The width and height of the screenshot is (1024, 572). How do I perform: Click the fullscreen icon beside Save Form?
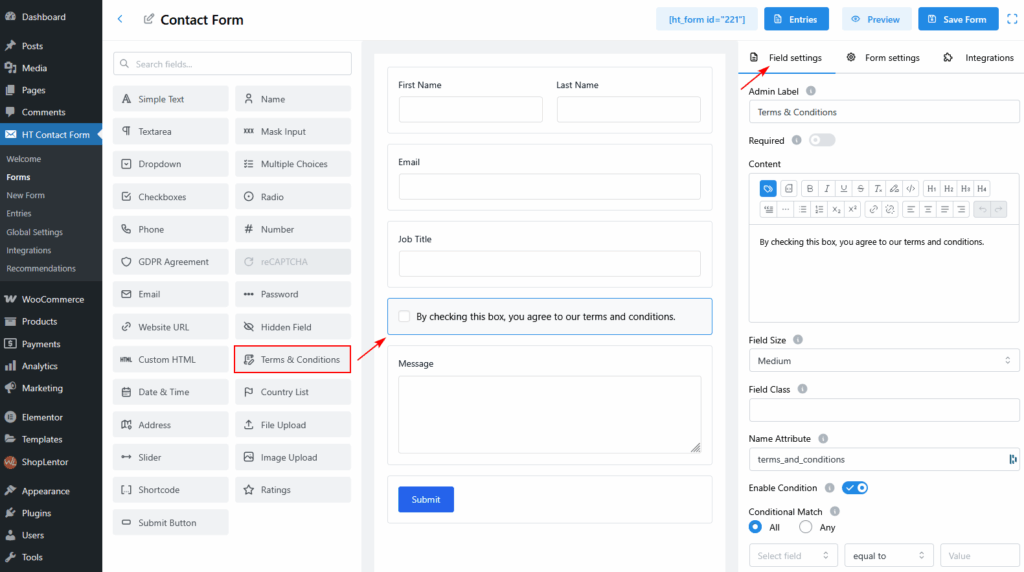[1011, 19]
